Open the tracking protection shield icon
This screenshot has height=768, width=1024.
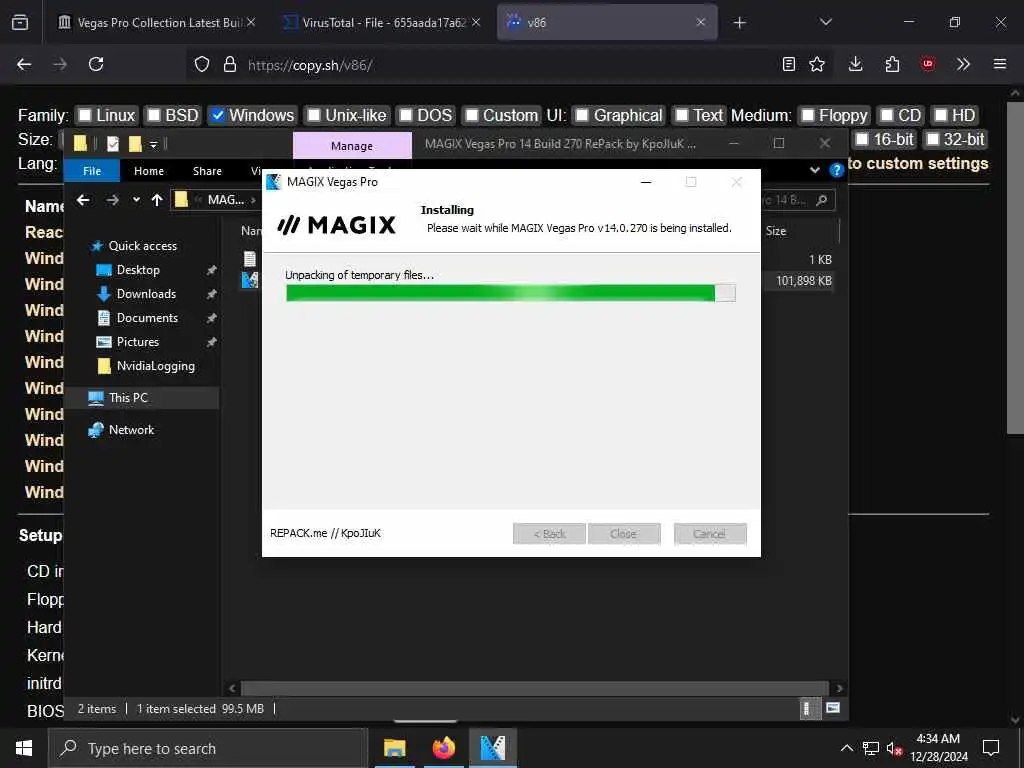click(202, 64)
